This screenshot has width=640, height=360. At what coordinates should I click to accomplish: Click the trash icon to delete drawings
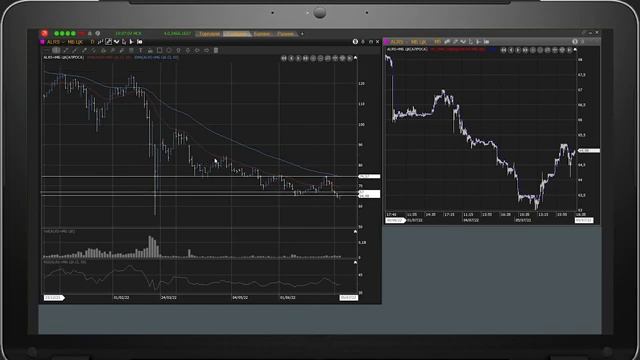(216, 51)
